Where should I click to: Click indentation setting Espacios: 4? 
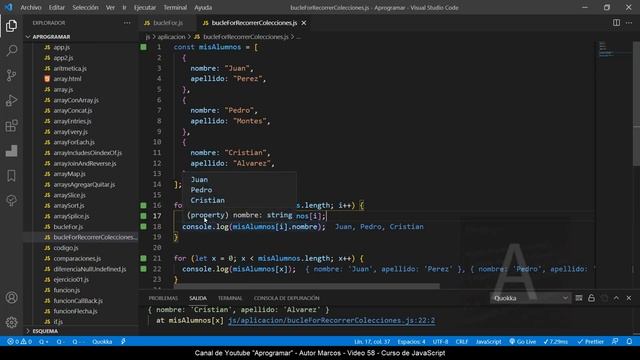pos(411,342)
